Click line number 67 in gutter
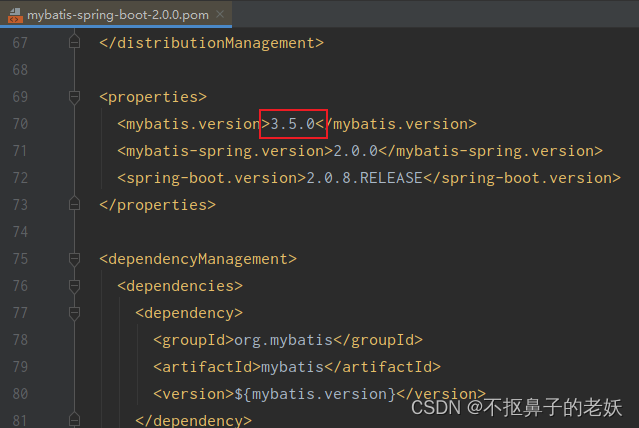This screenshot has height=428, width=639. [20, 43]
